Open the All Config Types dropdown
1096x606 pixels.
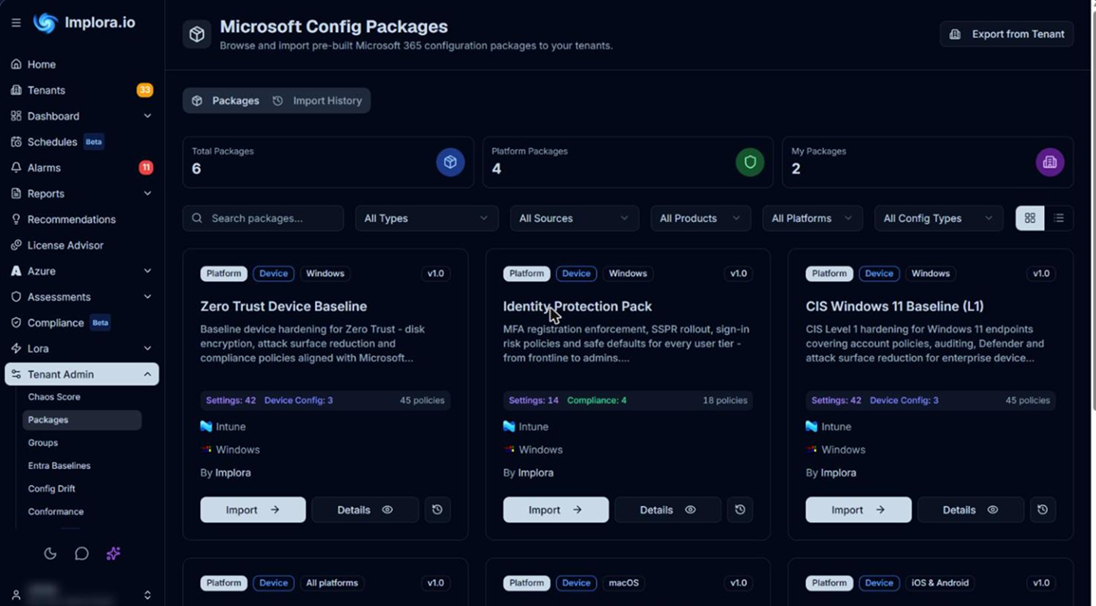click(x=938, y=218)
